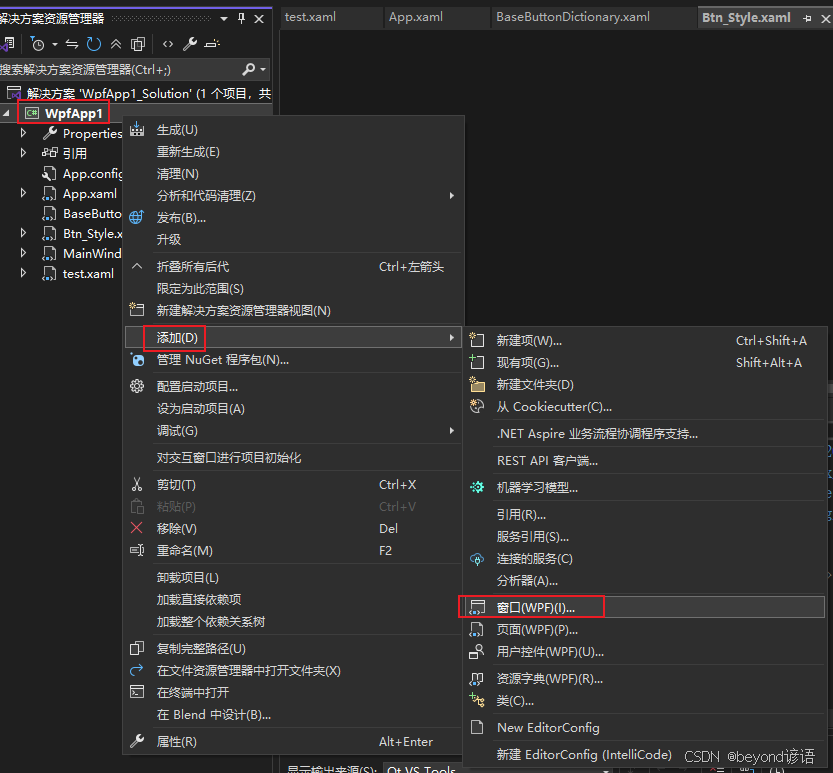Image resolution: width=833 pixels, height=773 pixels.
Task: Click user control icon beside 用户控件(WPF)(U)
Action: [477, 651]
